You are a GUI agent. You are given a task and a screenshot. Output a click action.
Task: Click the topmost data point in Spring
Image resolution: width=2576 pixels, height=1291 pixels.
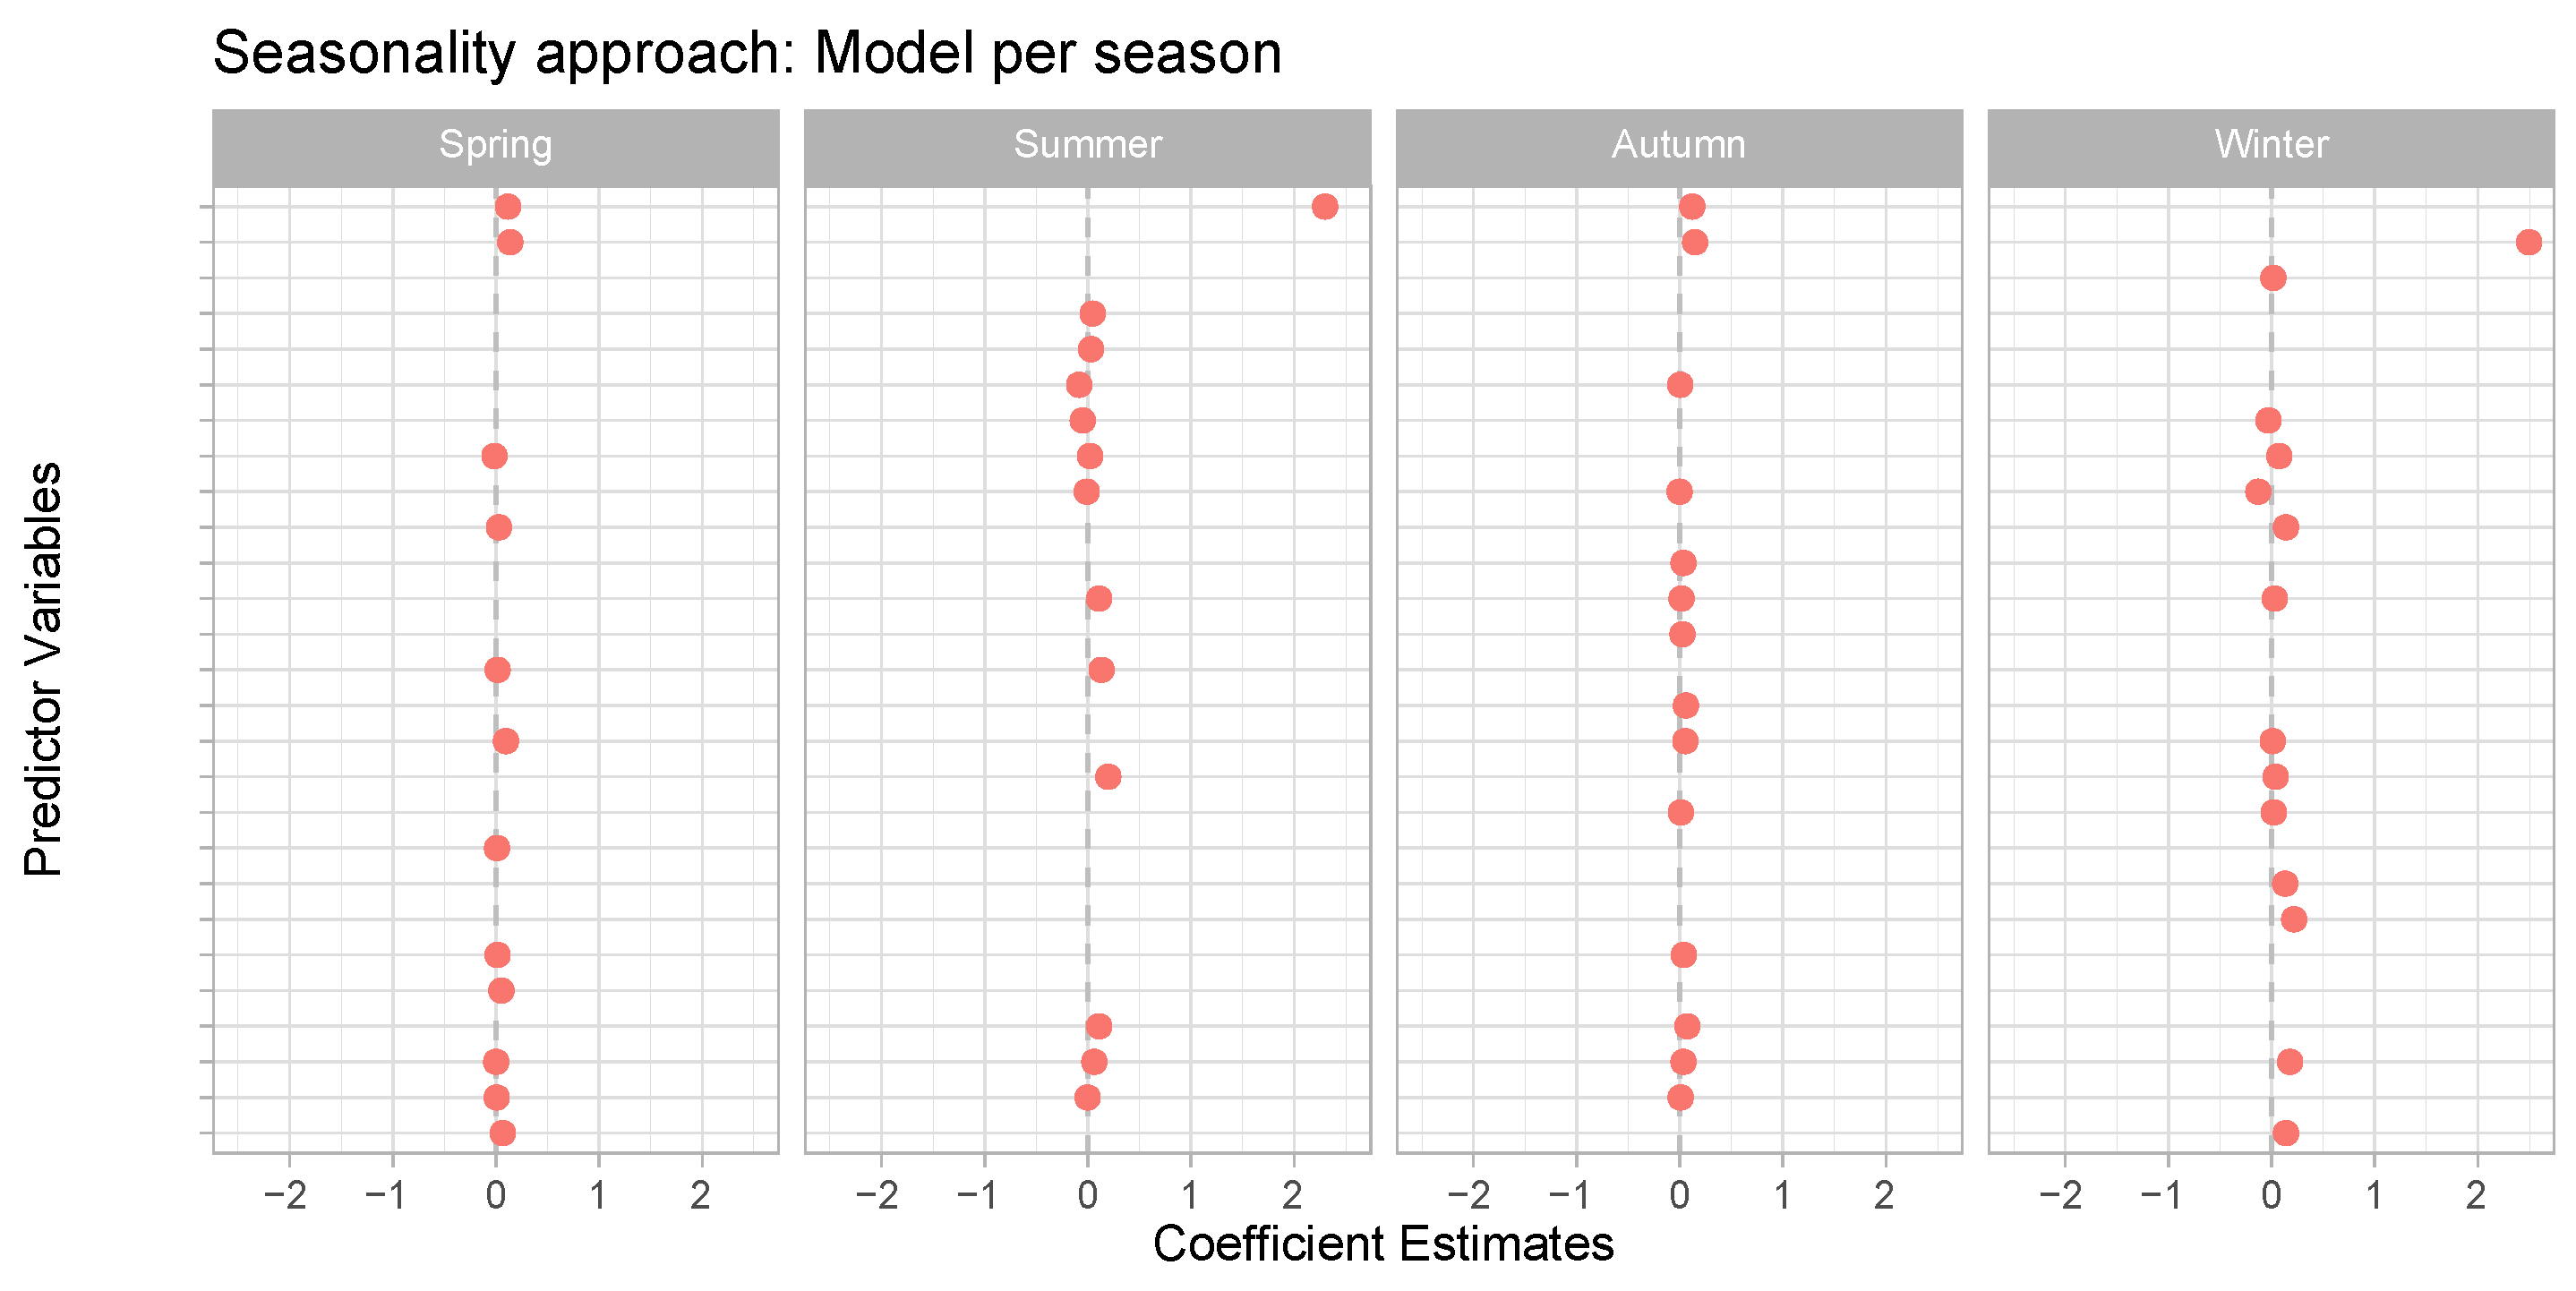pos(508,207)
